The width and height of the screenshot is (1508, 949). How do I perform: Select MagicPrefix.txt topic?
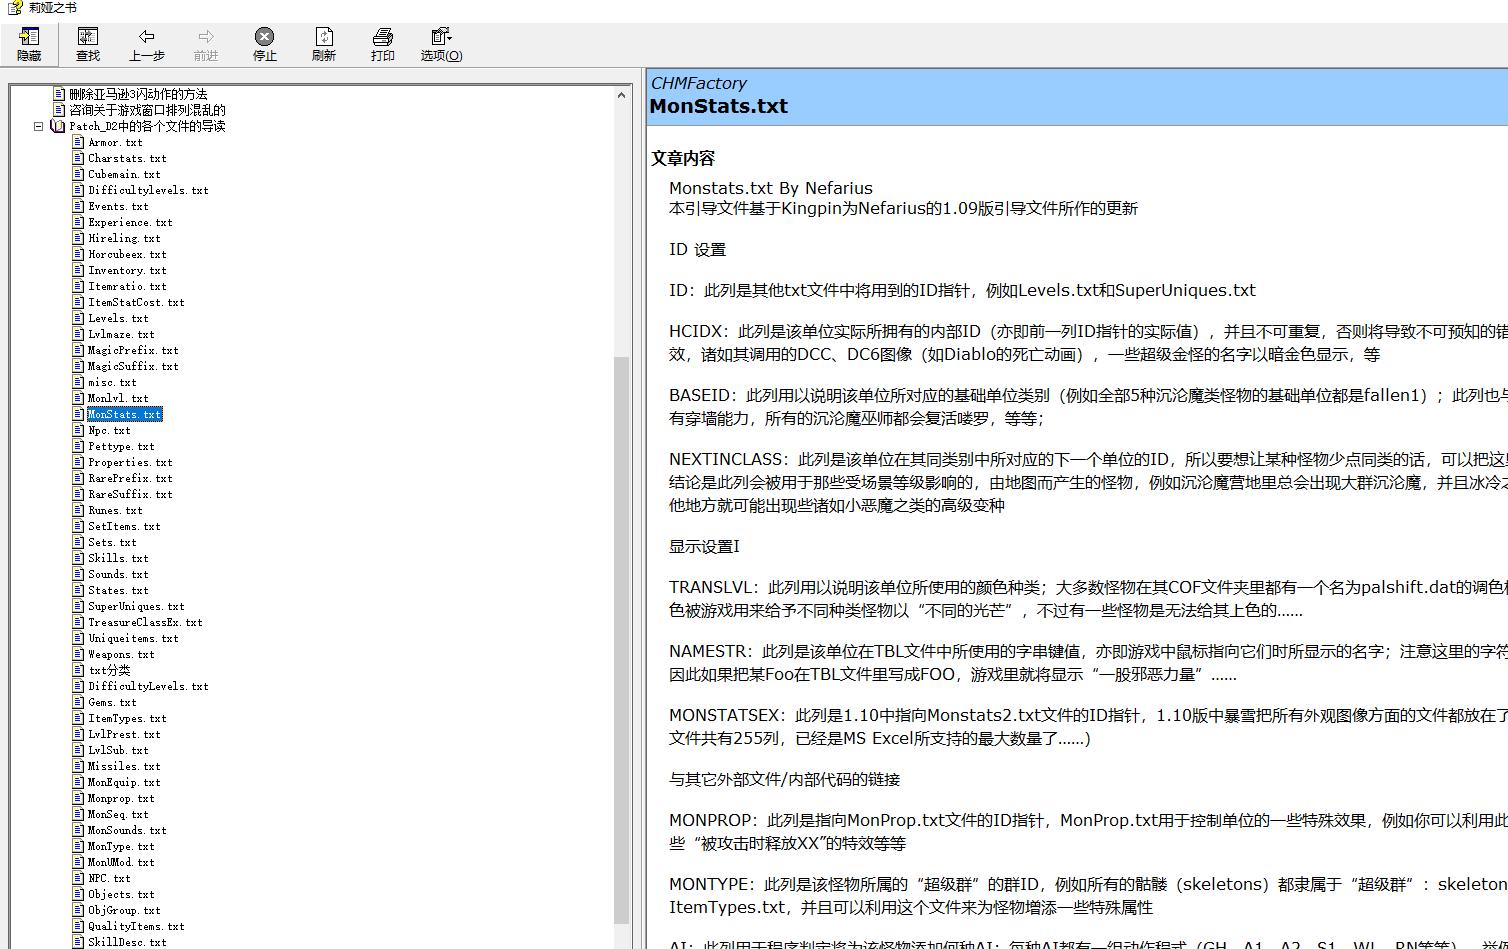133,350
